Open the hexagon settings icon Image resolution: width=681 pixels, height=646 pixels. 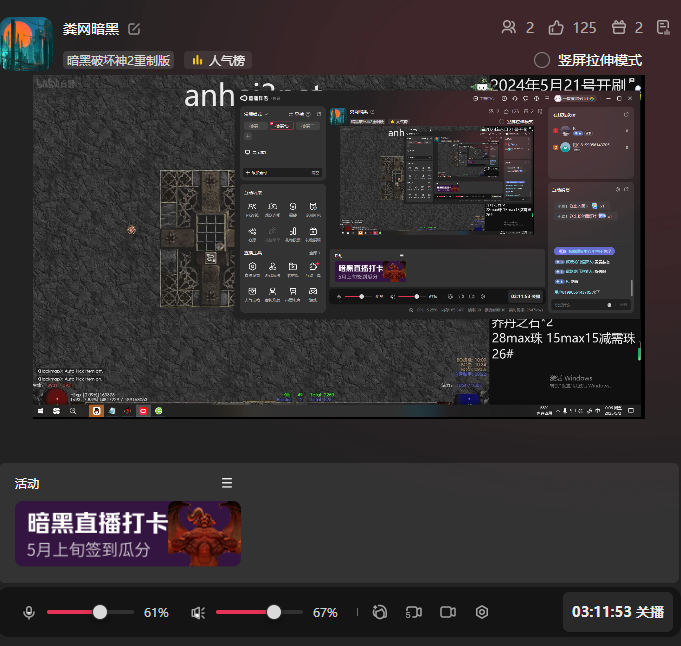(482, 612)
